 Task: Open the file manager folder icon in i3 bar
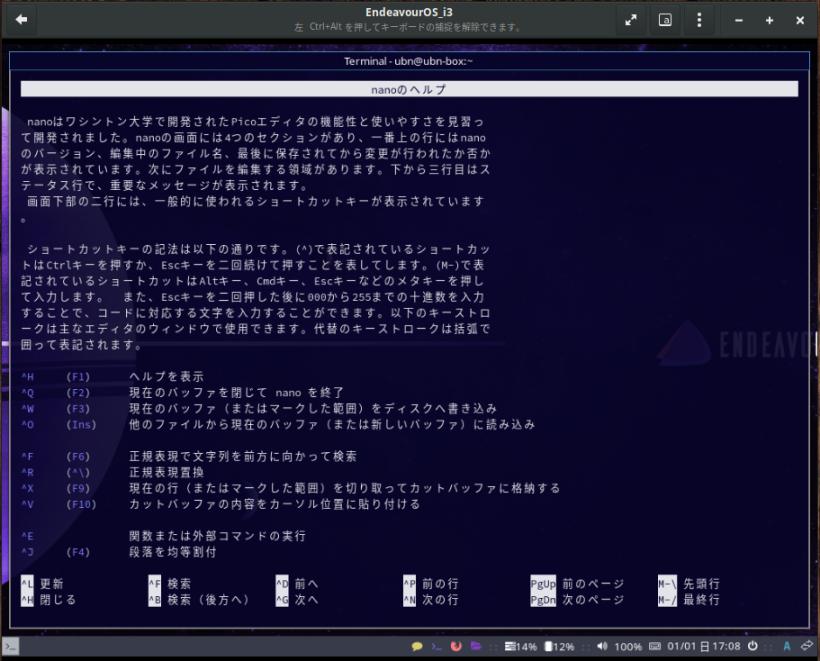475,646
